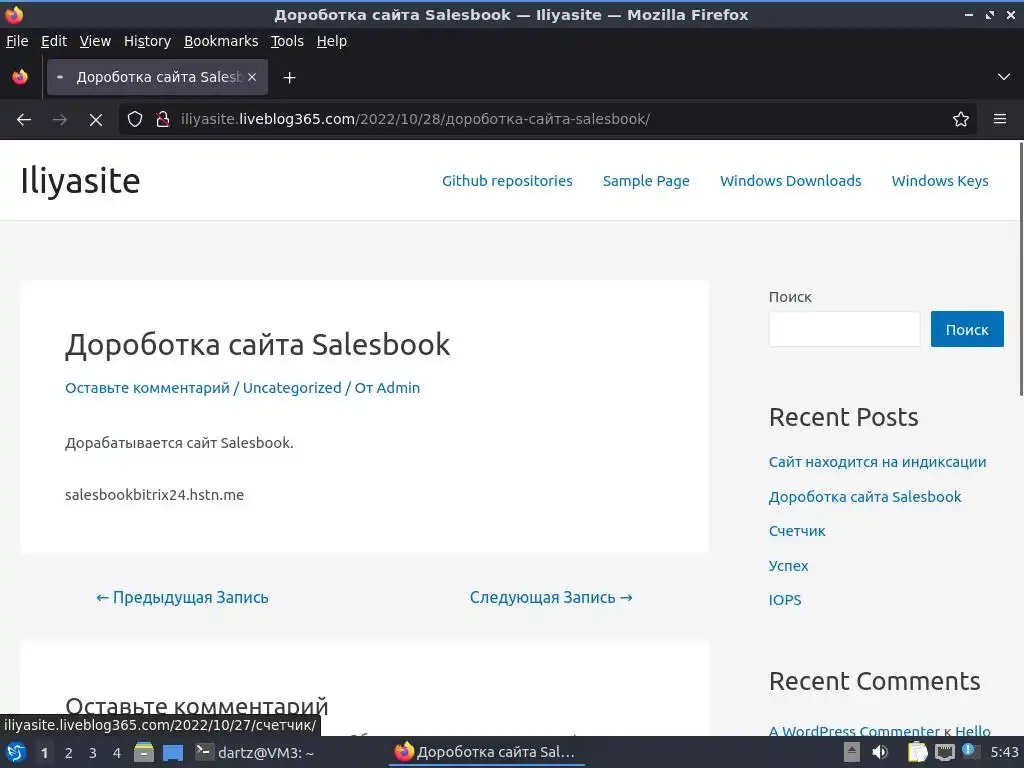
Task: Open the Uncategorized category link
Action: [292, 388]
